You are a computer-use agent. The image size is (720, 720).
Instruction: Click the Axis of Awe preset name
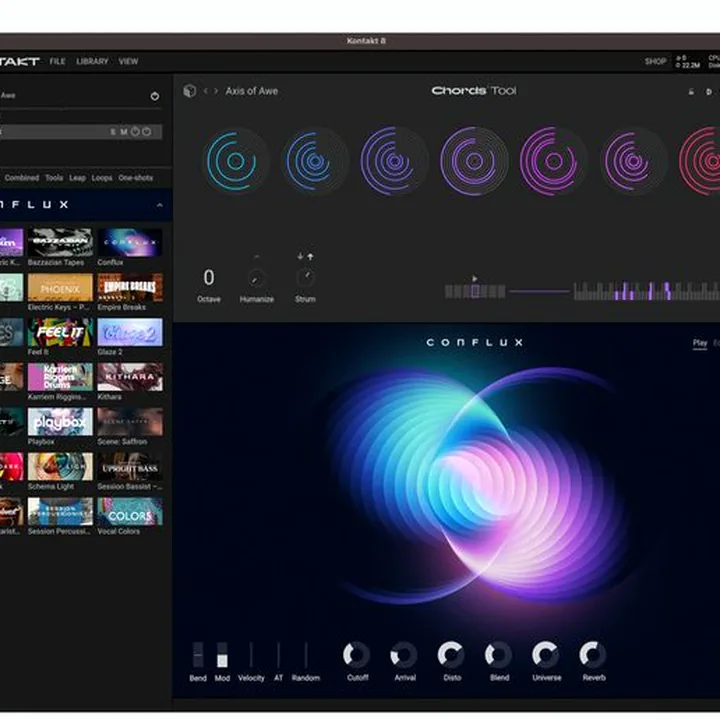tap(252, 91)
